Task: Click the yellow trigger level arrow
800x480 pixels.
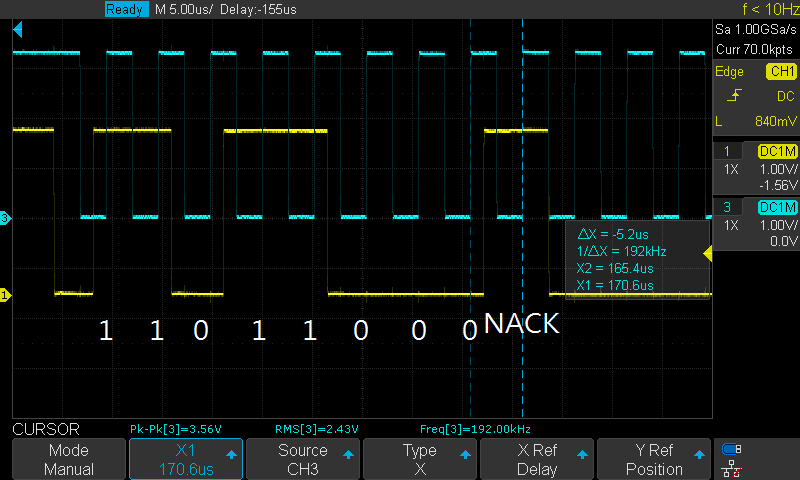Action: pos(708,254)
